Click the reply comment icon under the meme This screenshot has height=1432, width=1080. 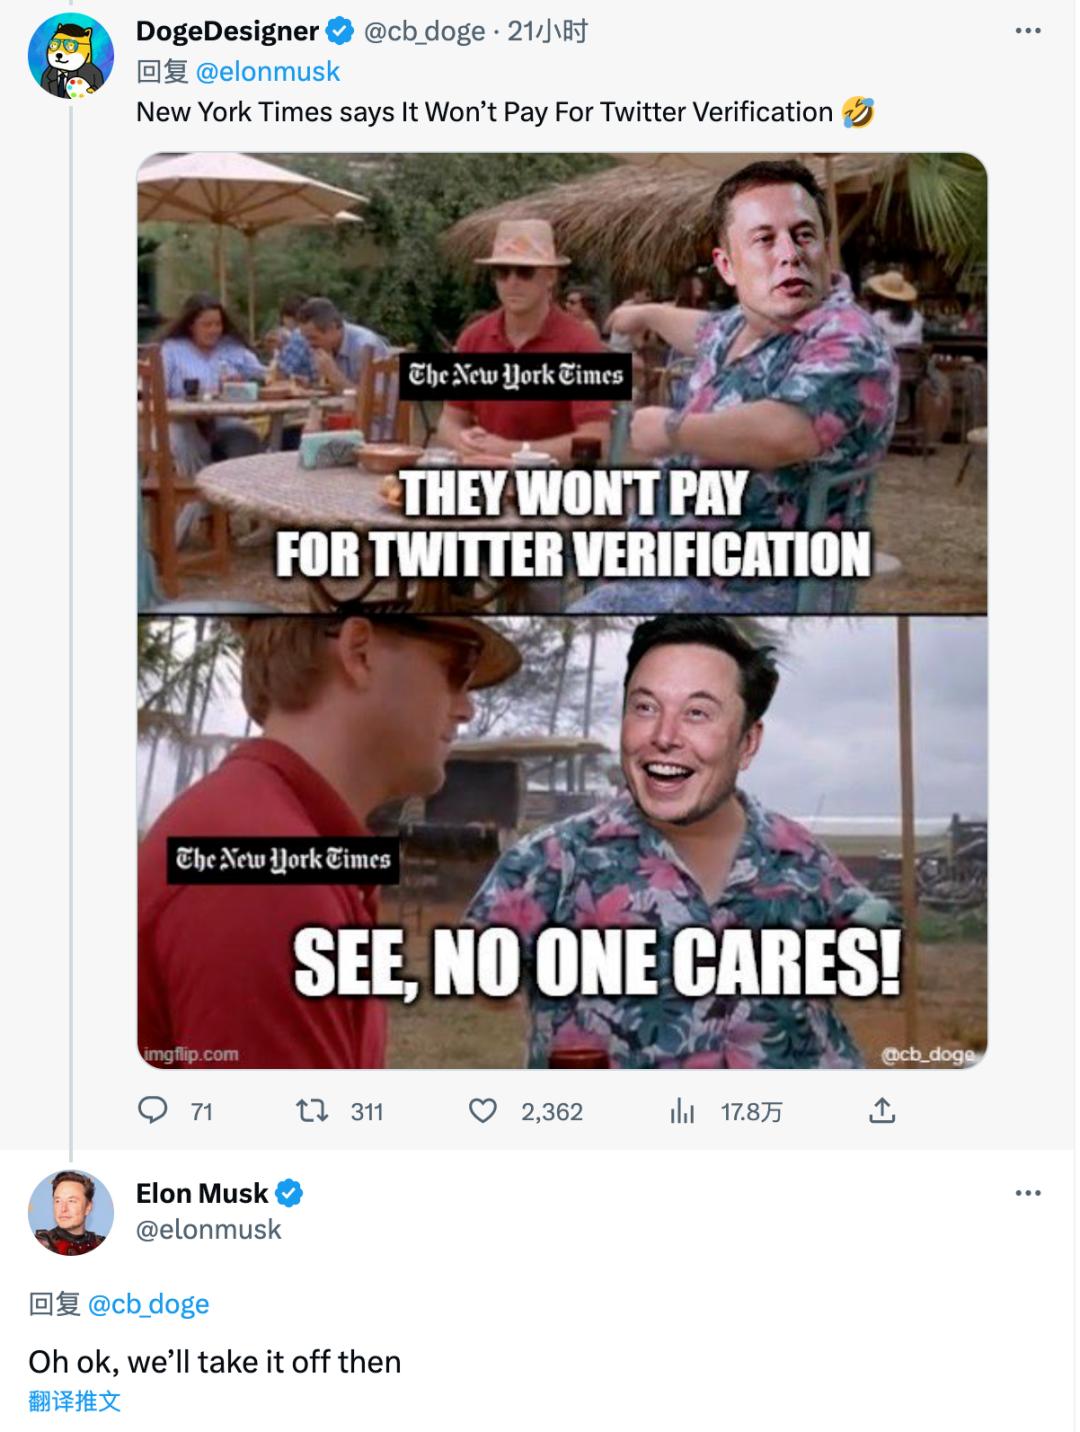(x=152, y=1111)
